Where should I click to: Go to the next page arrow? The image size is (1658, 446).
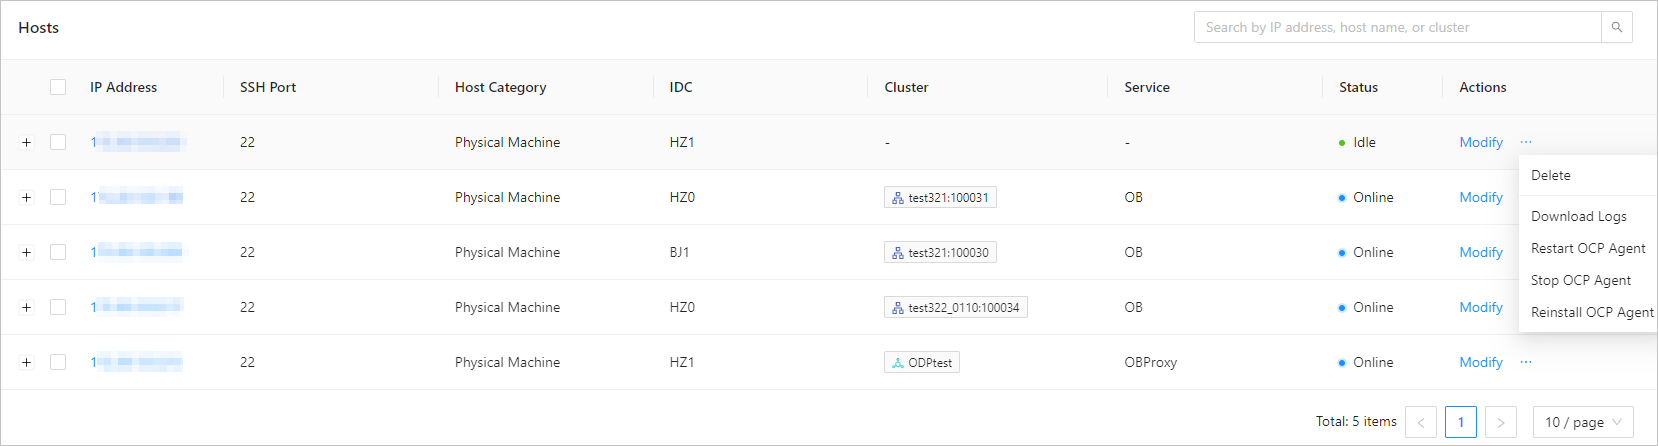1500,422
